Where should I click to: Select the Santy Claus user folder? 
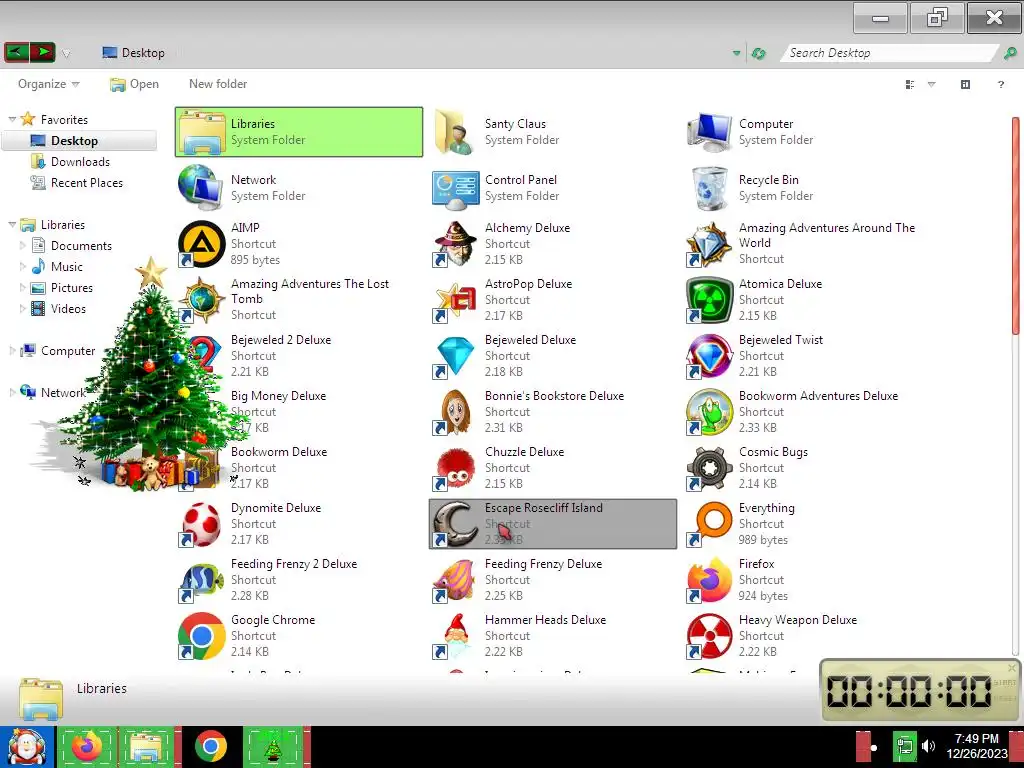pos(552,132)
